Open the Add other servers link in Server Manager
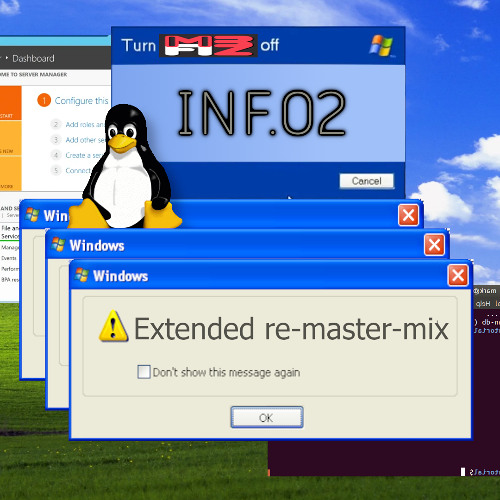Viewport: 500px width, 500px height. pos(85,140)
